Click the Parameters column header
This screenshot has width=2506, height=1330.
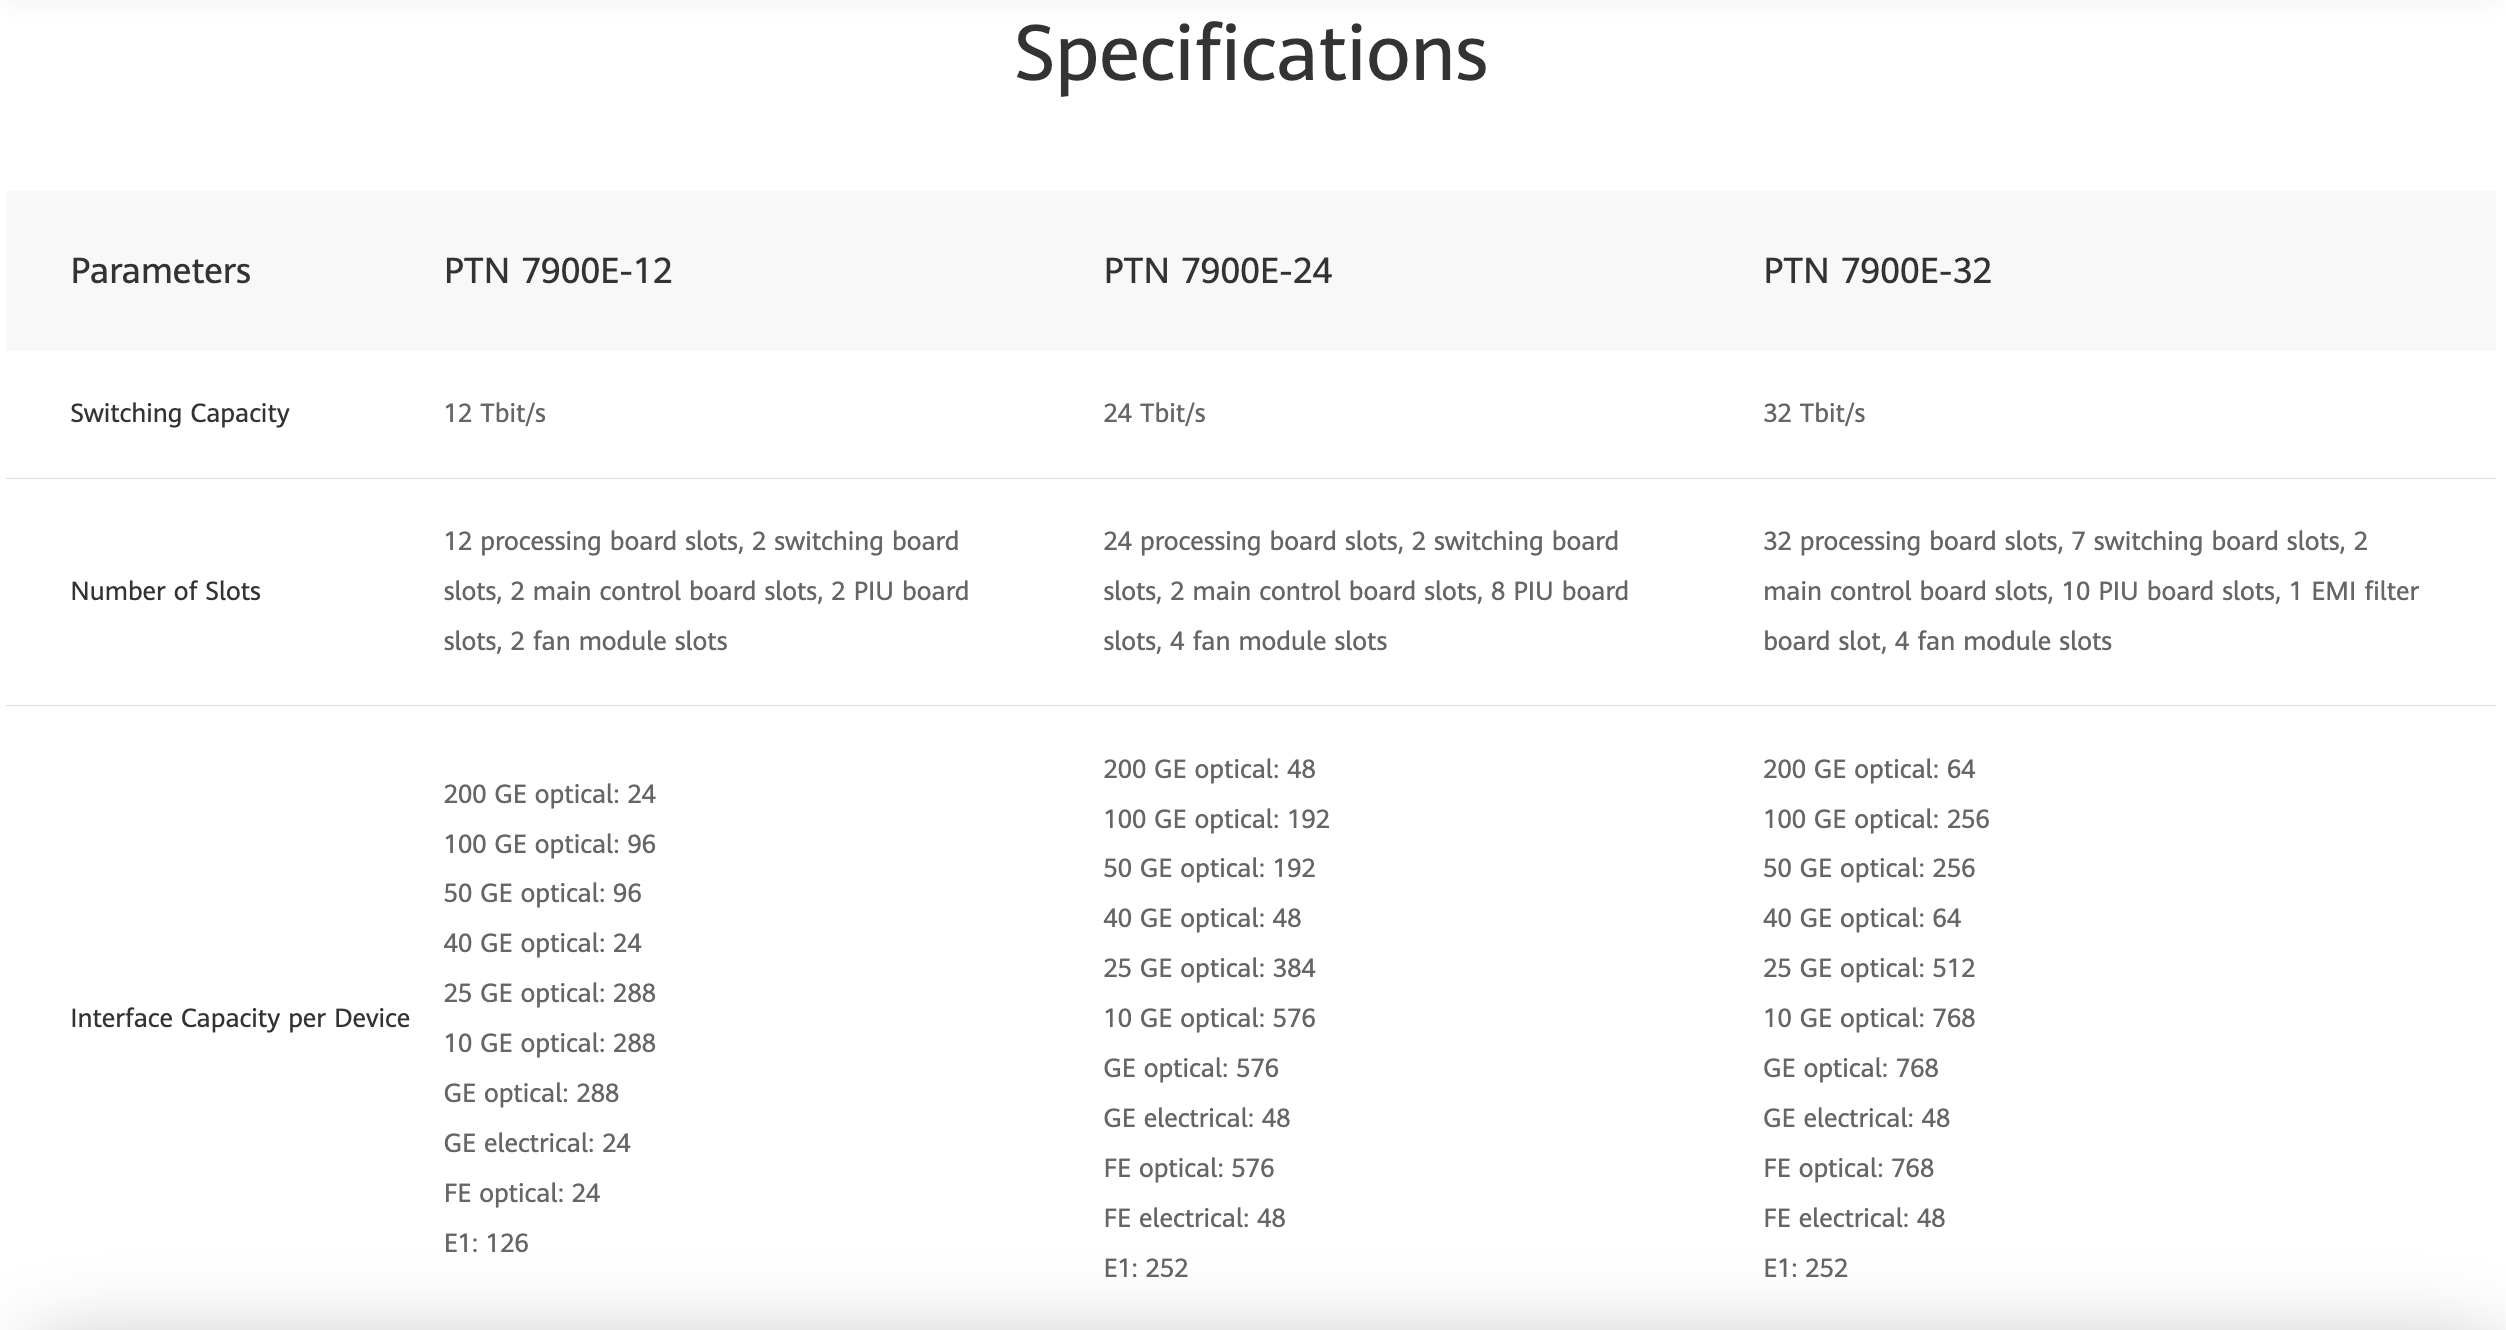click(160, 271)
